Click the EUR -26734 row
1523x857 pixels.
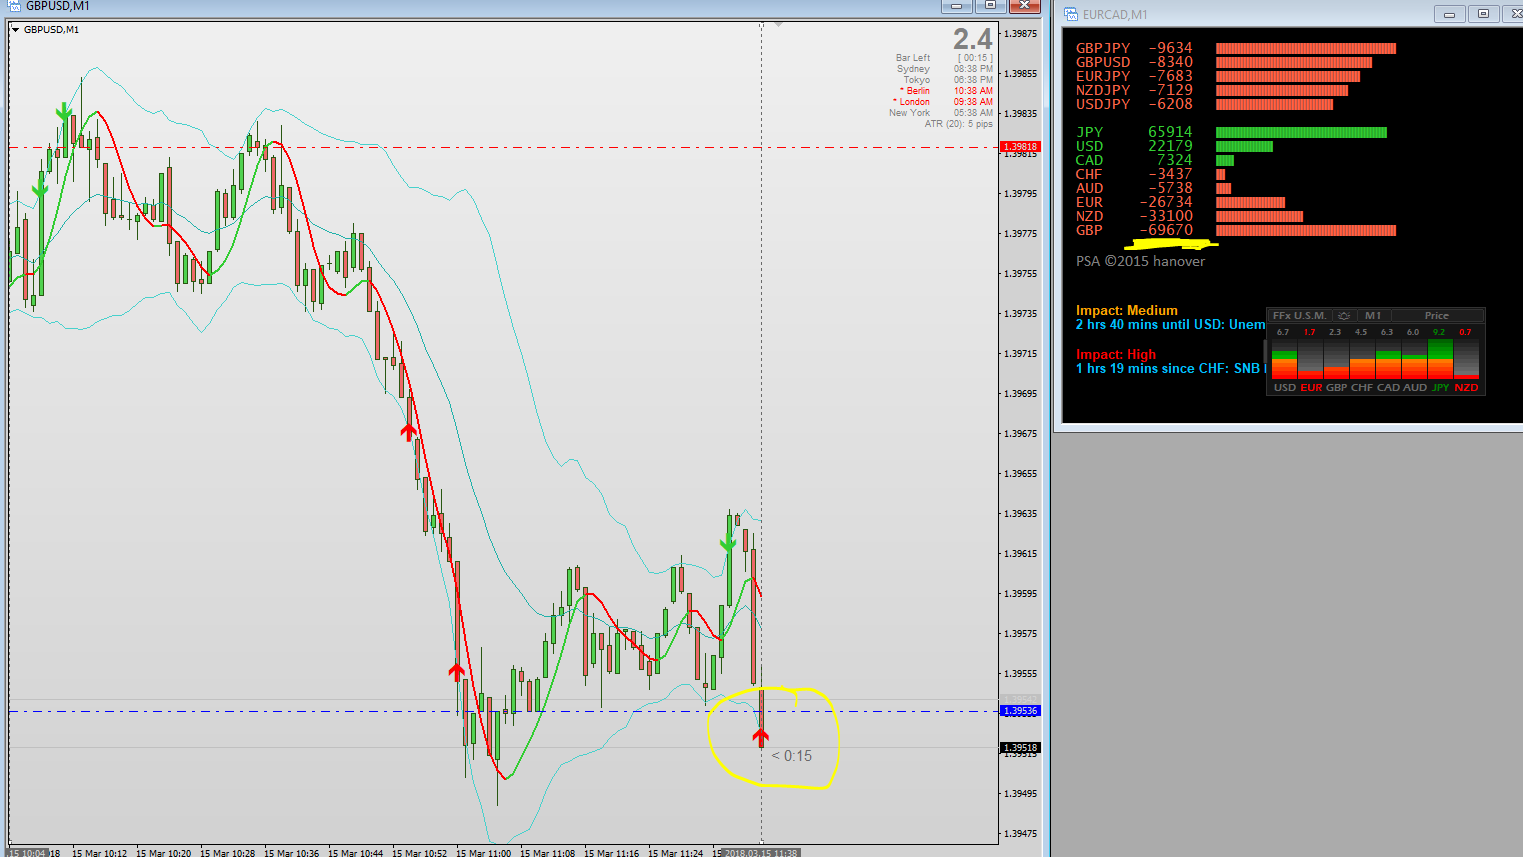(x=1180, y=202)
